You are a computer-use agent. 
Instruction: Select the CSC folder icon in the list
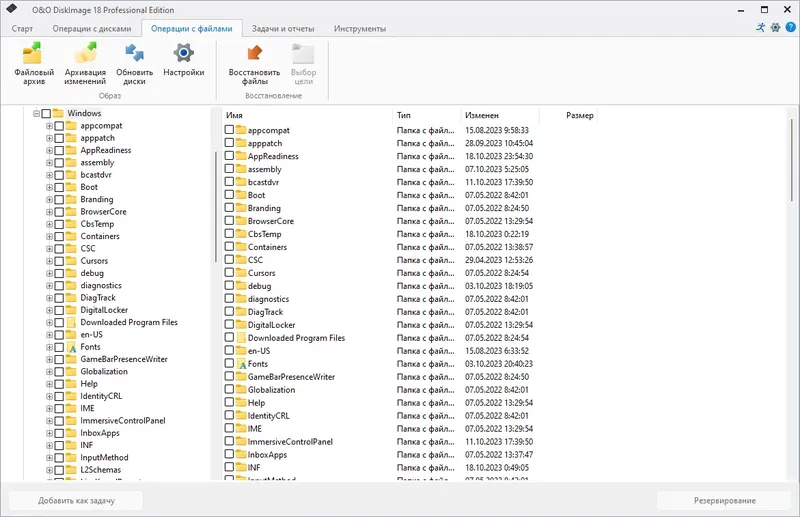tap(241, 260)
